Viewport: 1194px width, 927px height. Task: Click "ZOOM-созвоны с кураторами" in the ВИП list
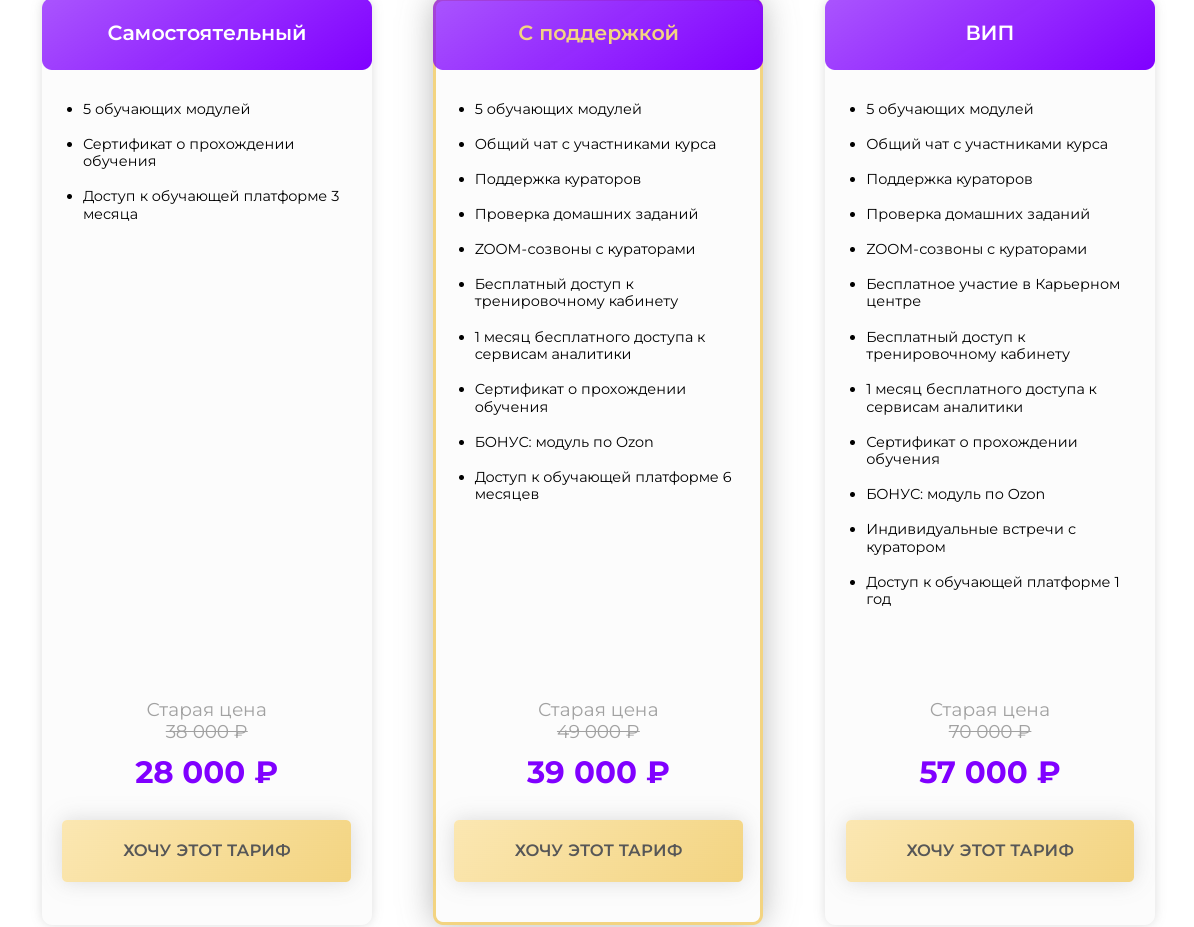click(x=976, y=249)
